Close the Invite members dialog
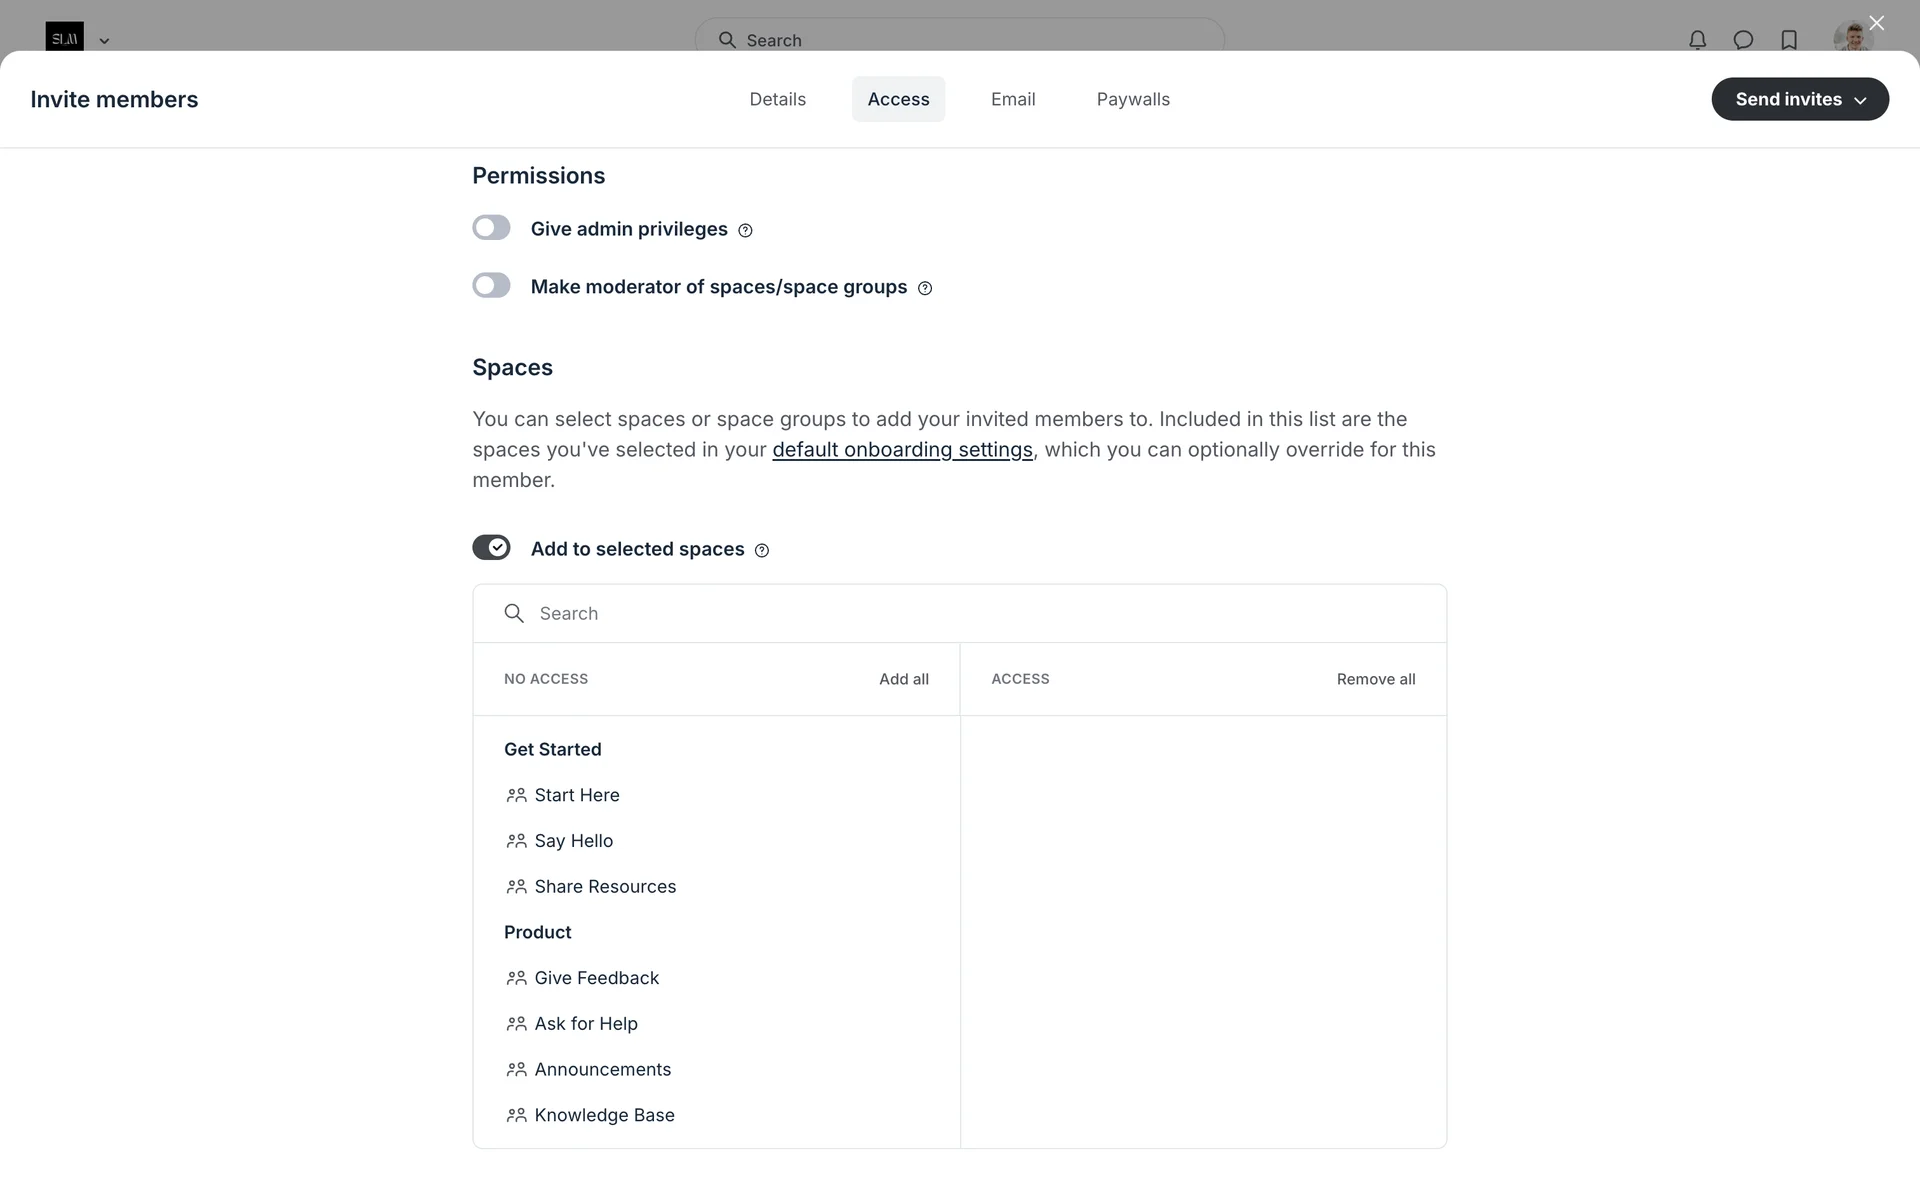Image resolution: width=1920 pixels, height=1200 pixels. pos(1876,23)
